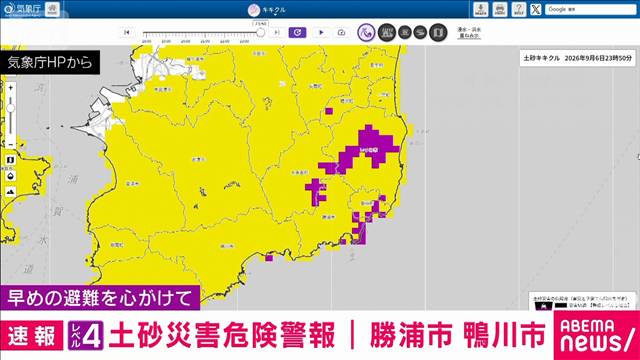Click the 重ね合わせ overlay link

click(x=469, y=33)
